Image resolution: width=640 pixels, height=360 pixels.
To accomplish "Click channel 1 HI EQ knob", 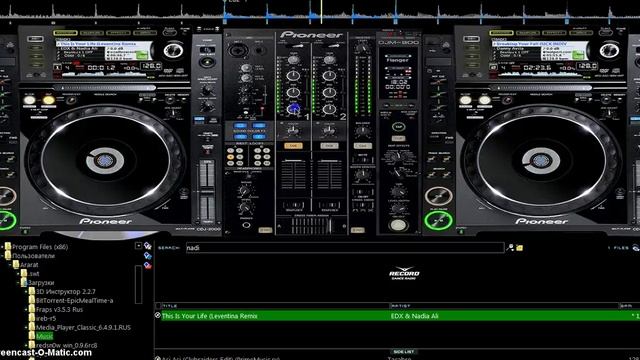I will [293, 76].
